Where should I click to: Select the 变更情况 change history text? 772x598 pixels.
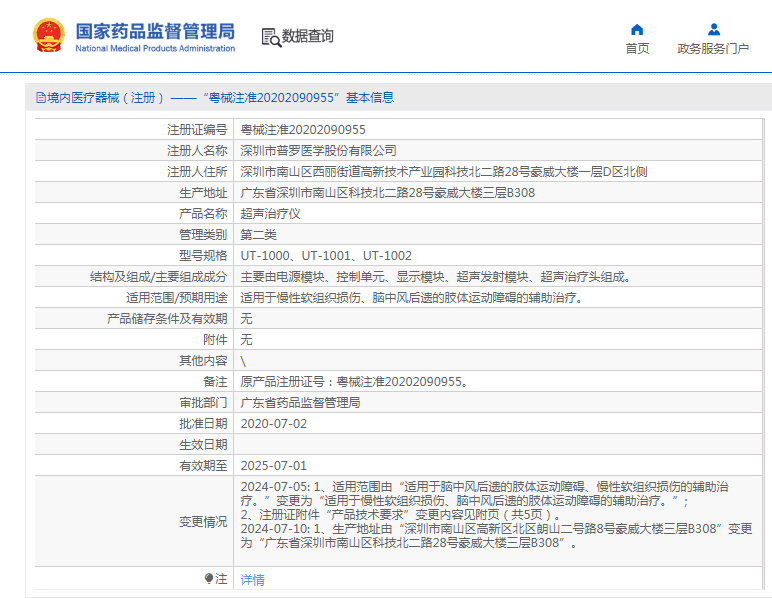click(496, 515)
